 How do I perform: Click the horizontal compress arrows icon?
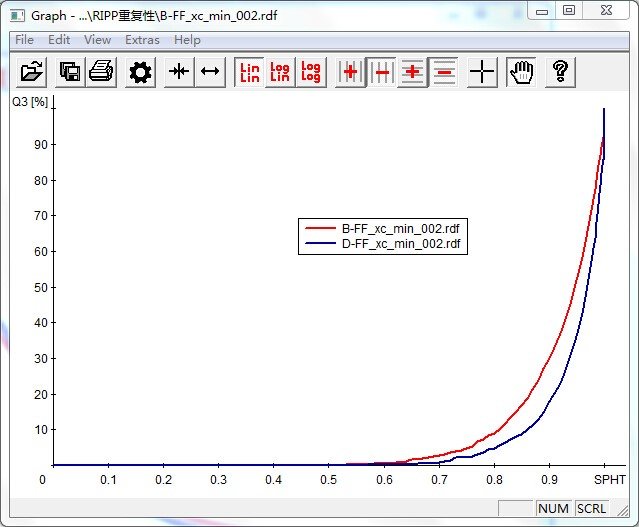[x=179, y=72]
